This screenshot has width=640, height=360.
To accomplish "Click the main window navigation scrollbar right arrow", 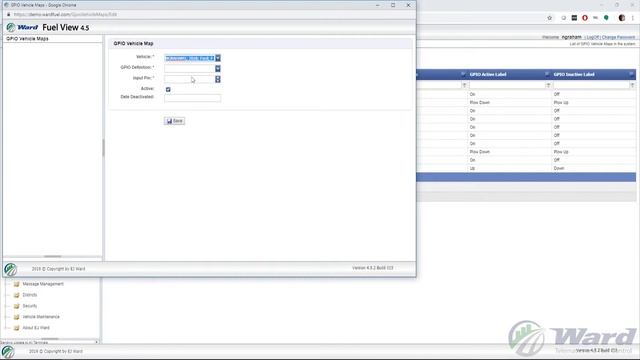I will pyautogui.click(x=97, y=342).
